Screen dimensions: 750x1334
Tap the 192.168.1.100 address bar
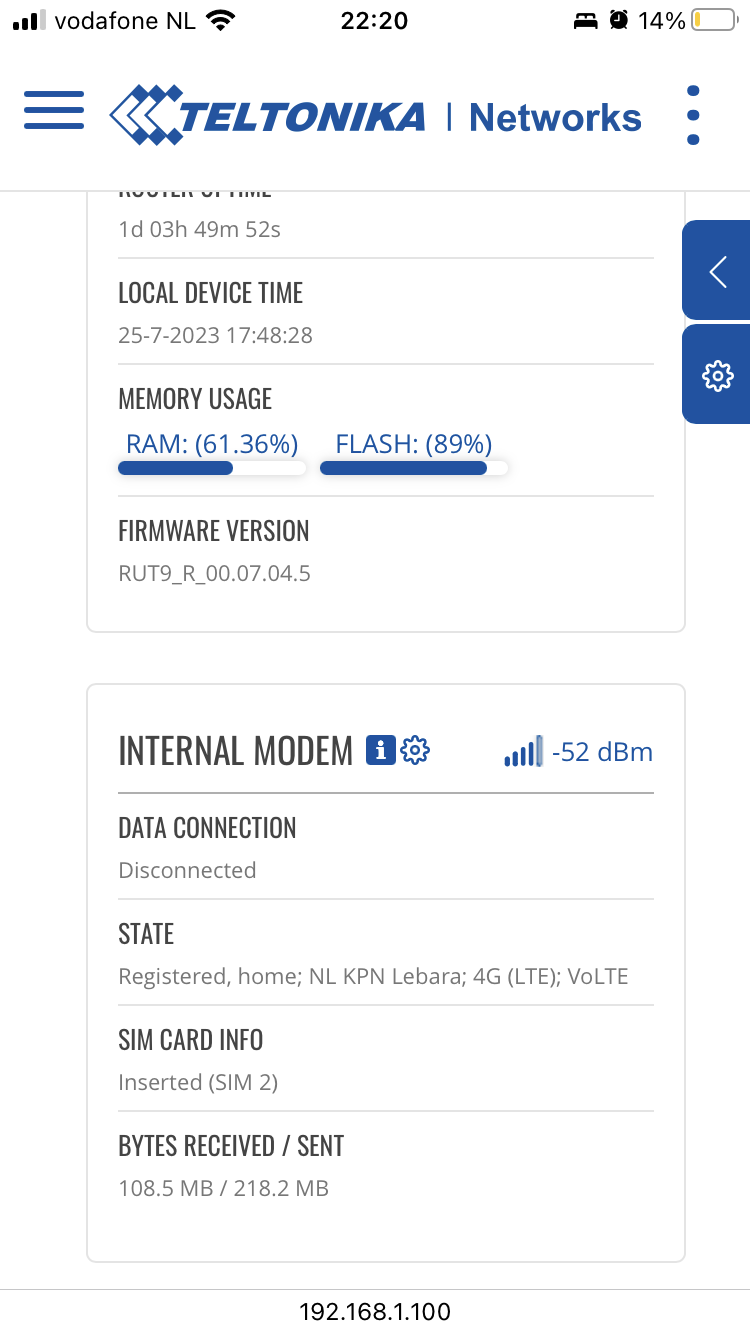coord(375,1311)
